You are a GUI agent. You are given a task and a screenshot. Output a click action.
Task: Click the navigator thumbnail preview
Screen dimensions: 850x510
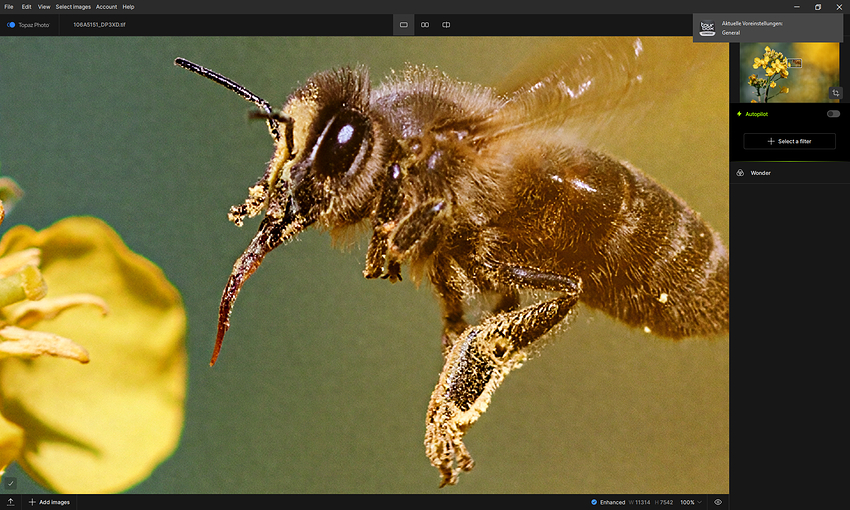tap(789, 73)
